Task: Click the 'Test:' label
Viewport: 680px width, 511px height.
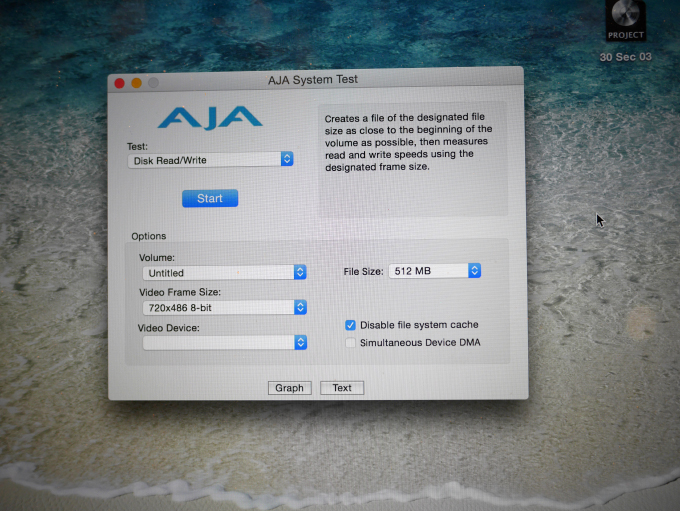Action: point(137,146)
